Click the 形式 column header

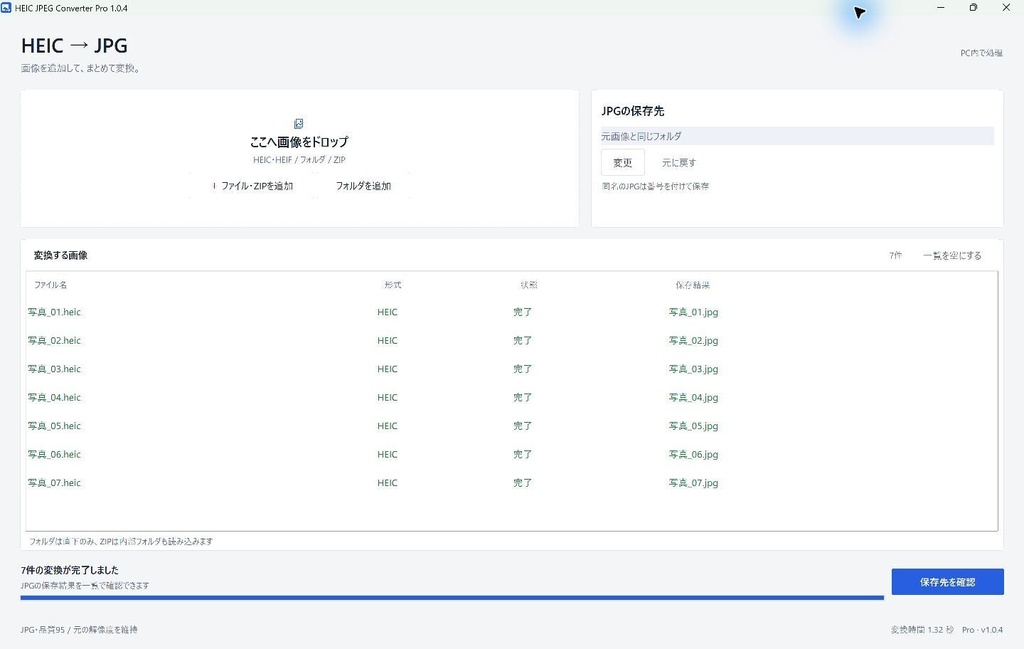[x=392, y=285]
